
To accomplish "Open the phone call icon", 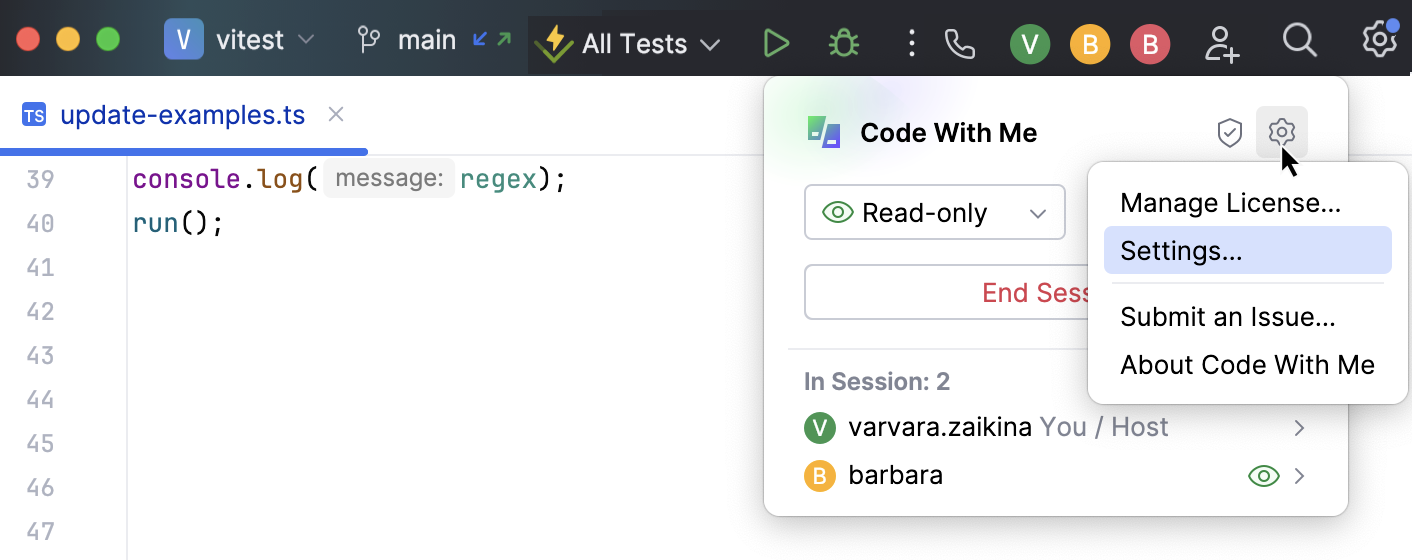I will pyautogui.click(x=959, y=43).
